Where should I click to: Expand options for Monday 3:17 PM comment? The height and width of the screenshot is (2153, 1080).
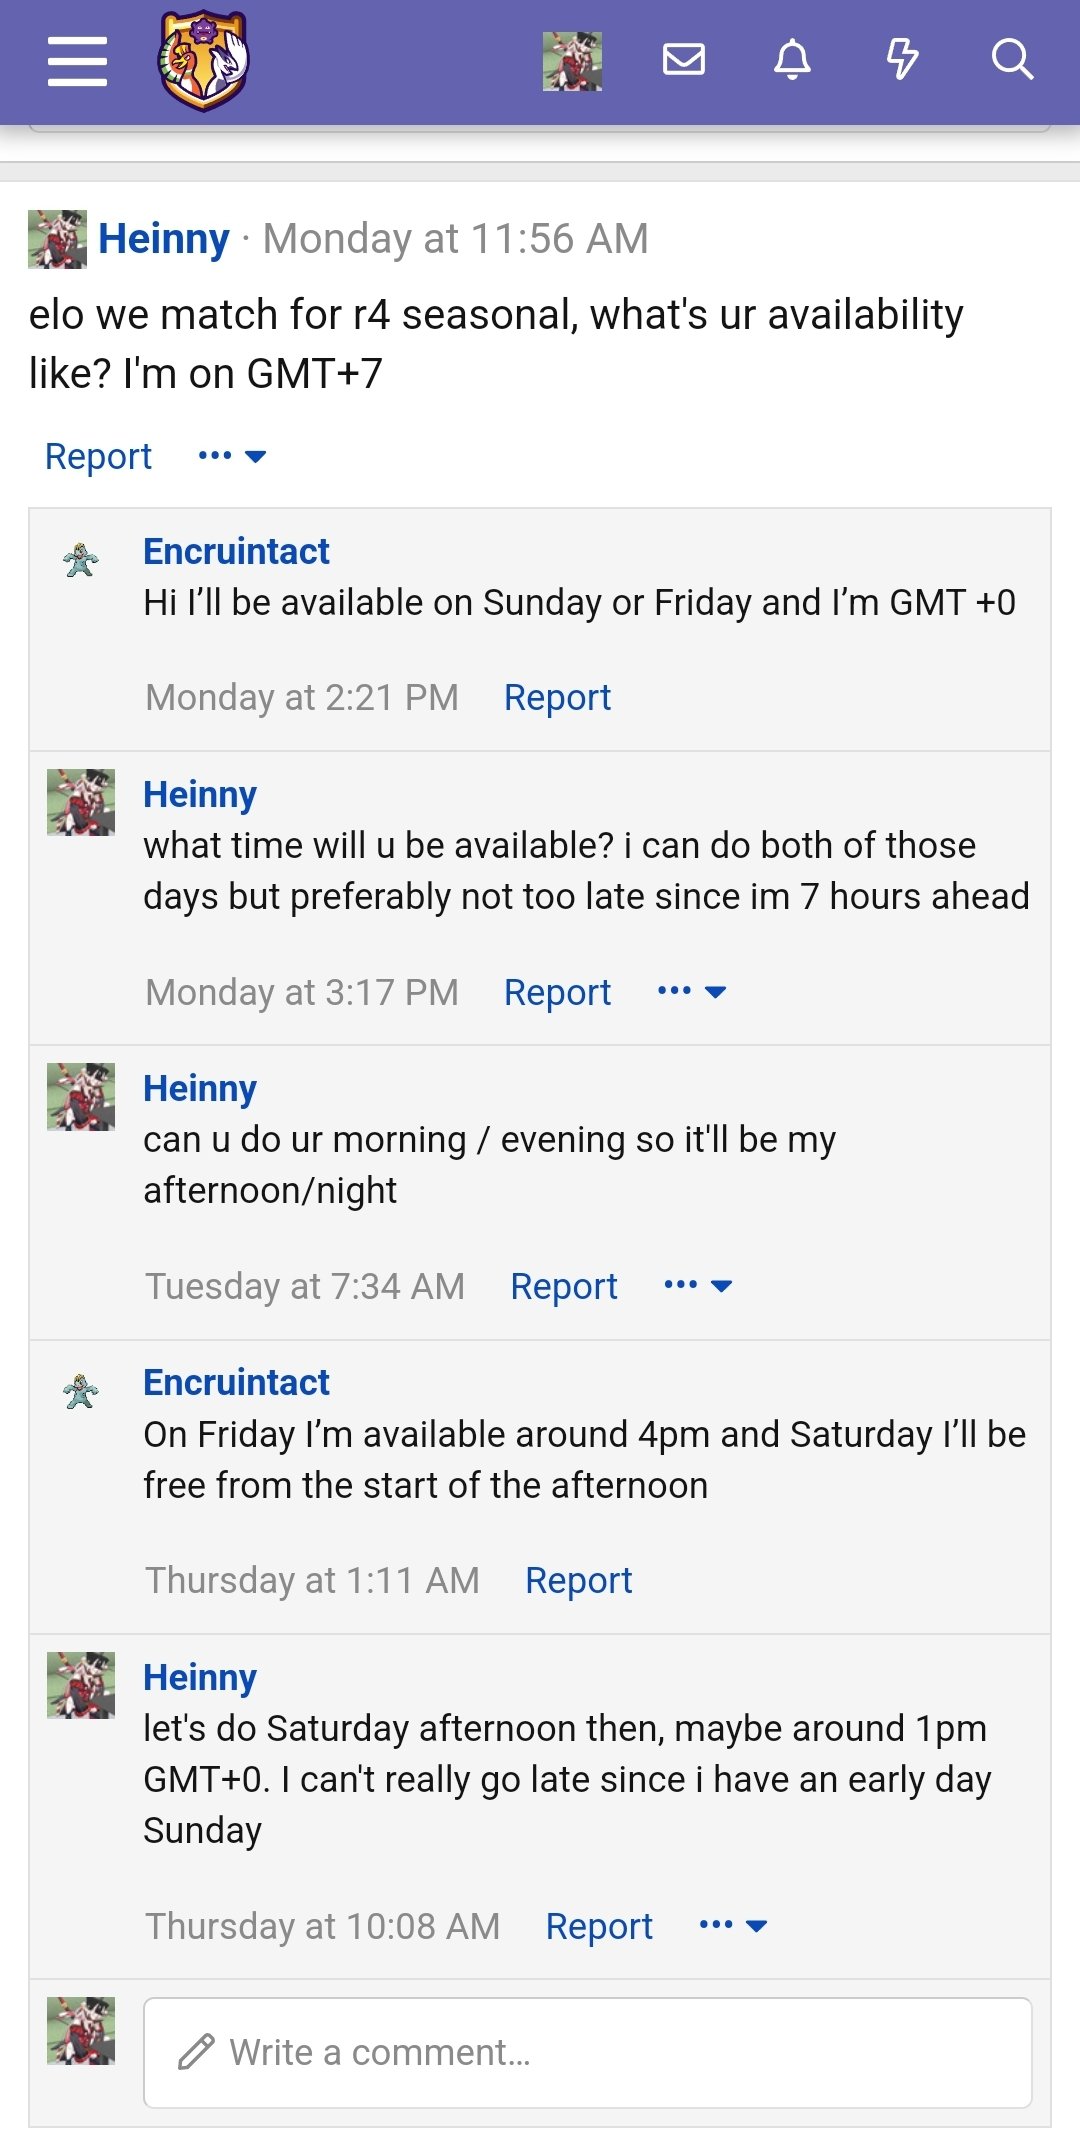(x=692, y=992)
